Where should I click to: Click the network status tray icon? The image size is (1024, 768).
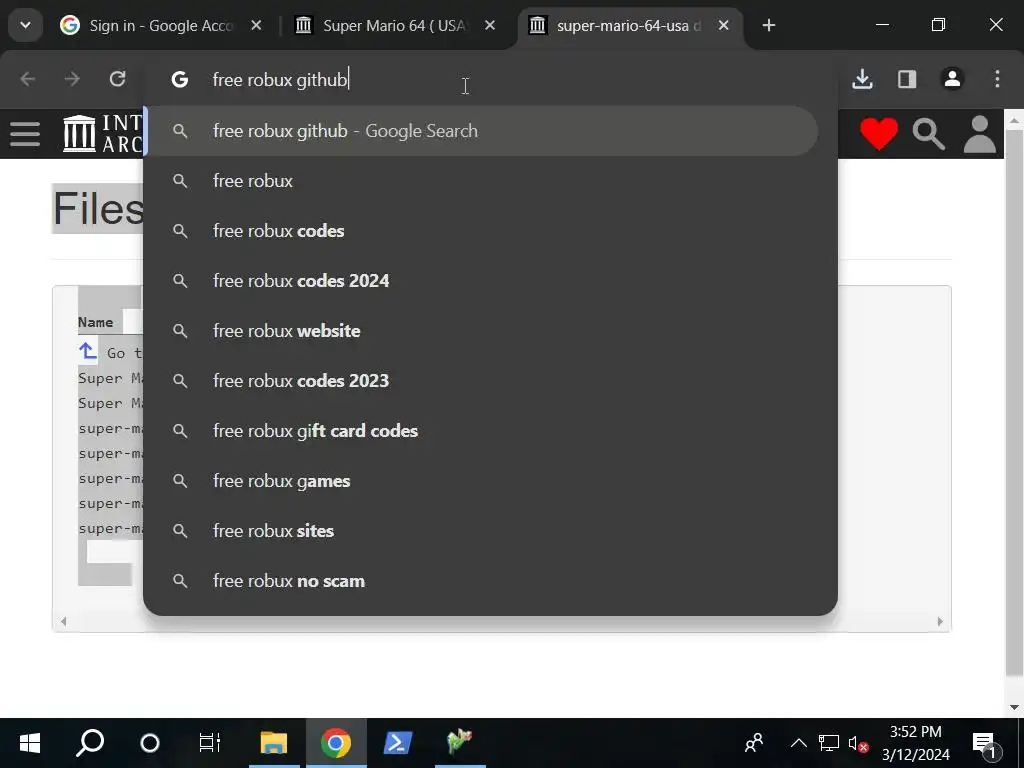[828, 743]
